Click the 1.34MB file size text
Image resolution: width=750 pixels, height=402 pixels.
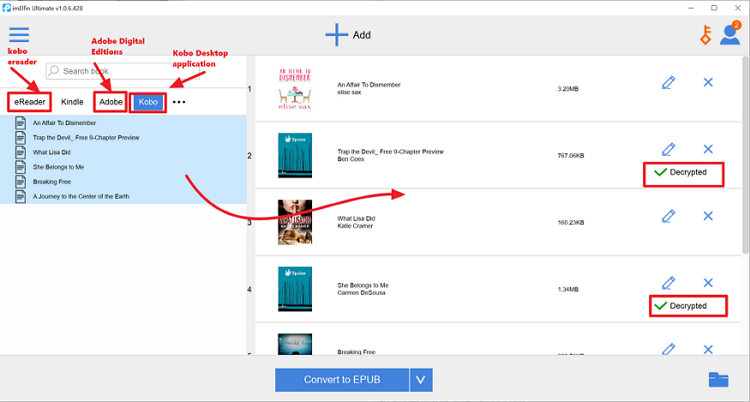coord(568,290)
